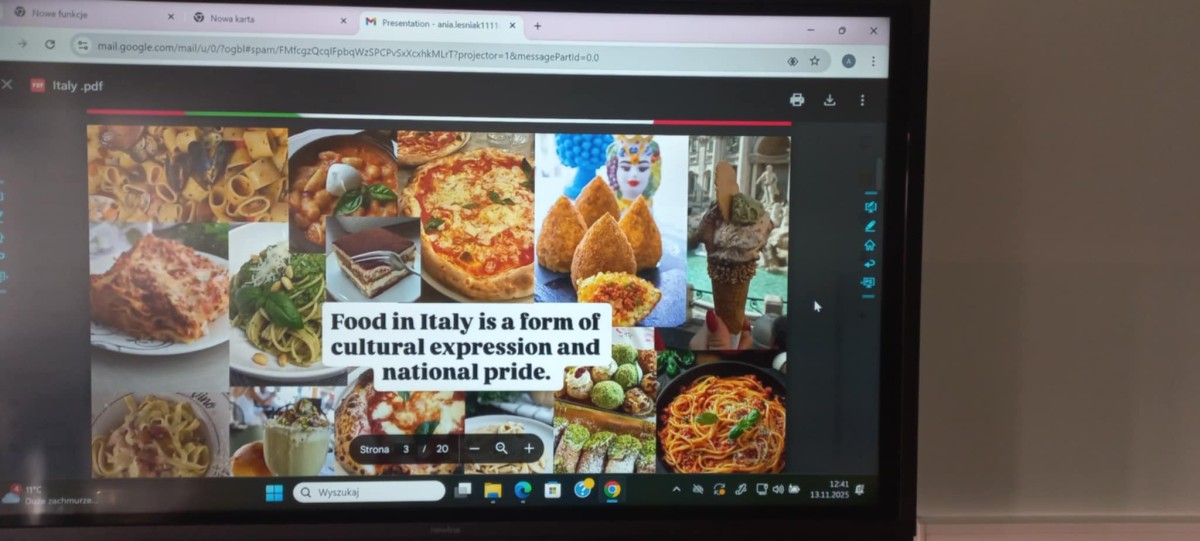The image size is (1200, 541).
Task: Open the PDF viewer more options menu
Action: point(862,100)
